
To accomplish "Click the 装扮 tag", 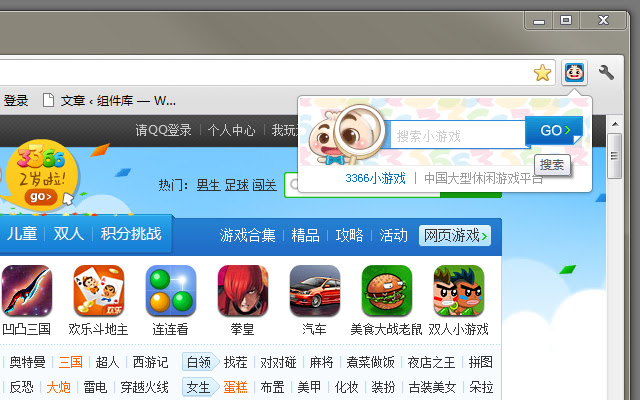I will tap(383, 387).
